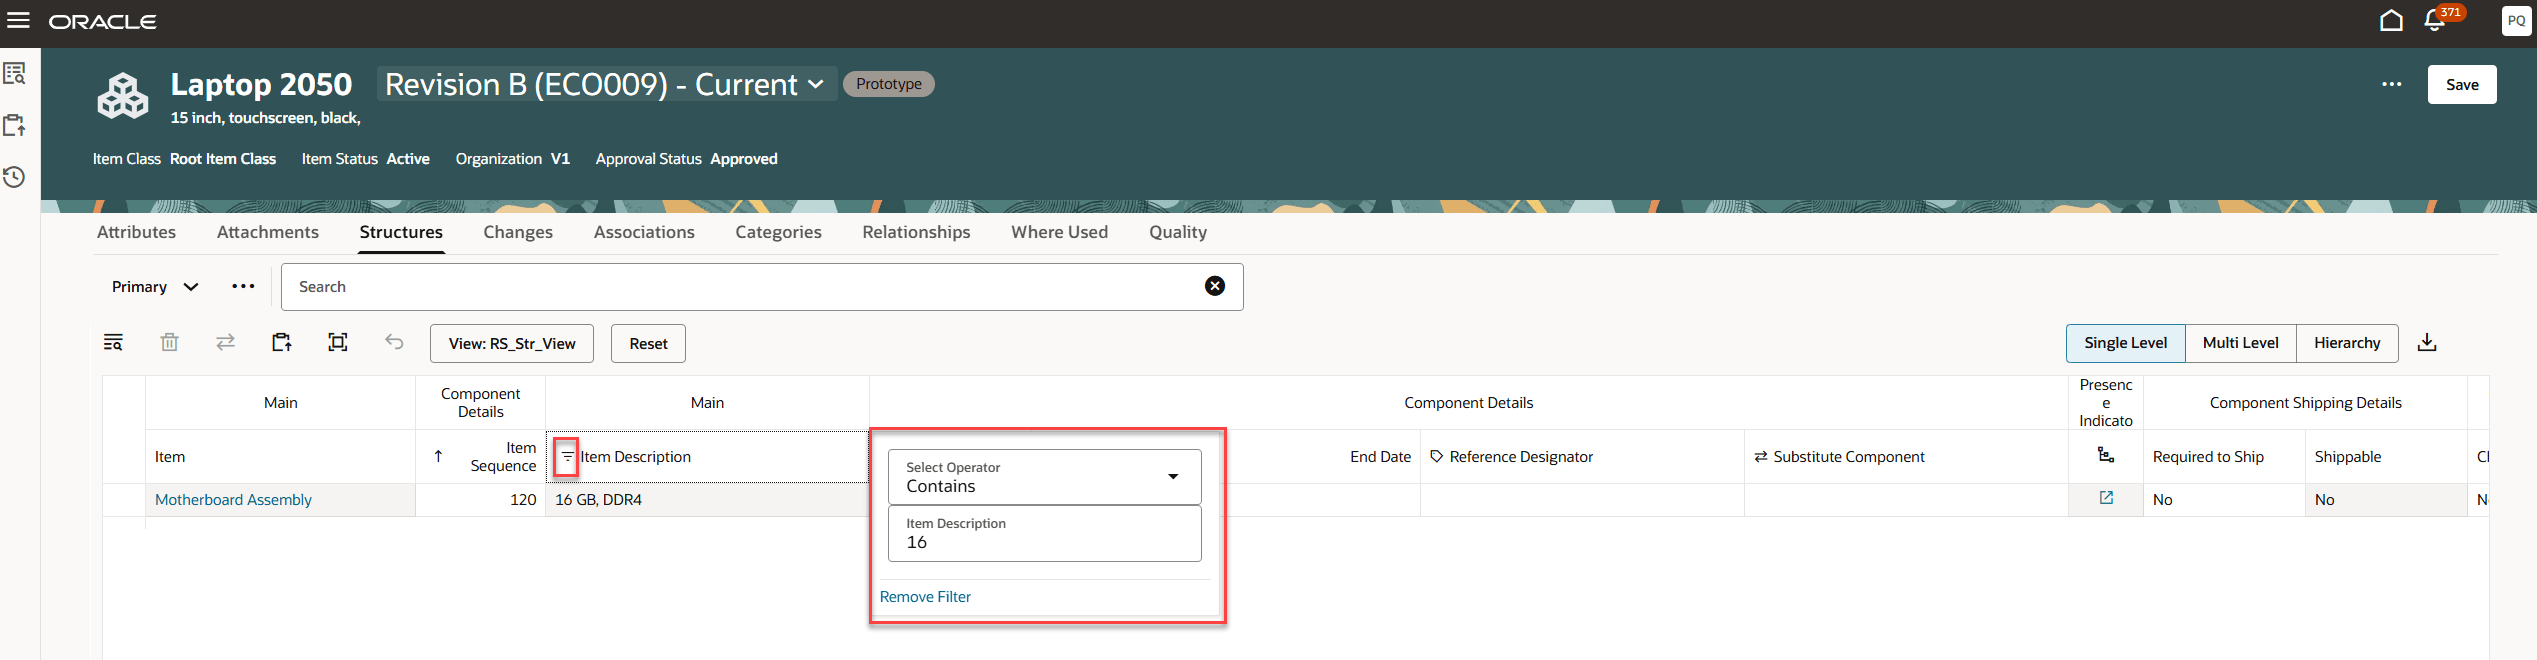The image size is (2537, 660).
Task: Click the undo arrow toolbar icon
Action: point(394,343)
